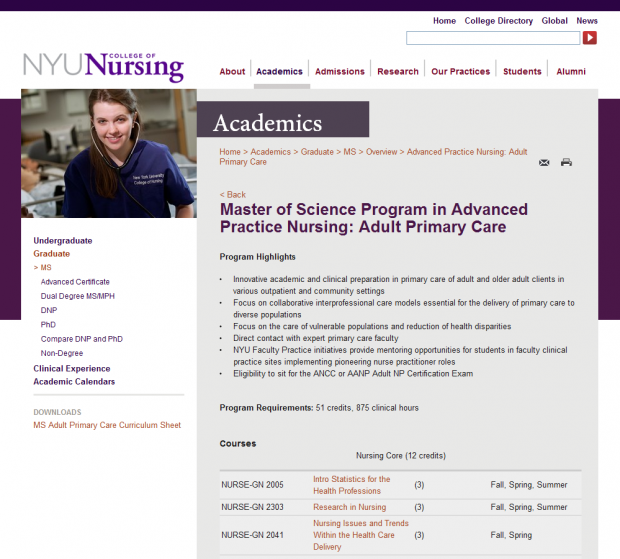Click the nursing student photo
Screen dimensions: 620x559
click(109, 153)
